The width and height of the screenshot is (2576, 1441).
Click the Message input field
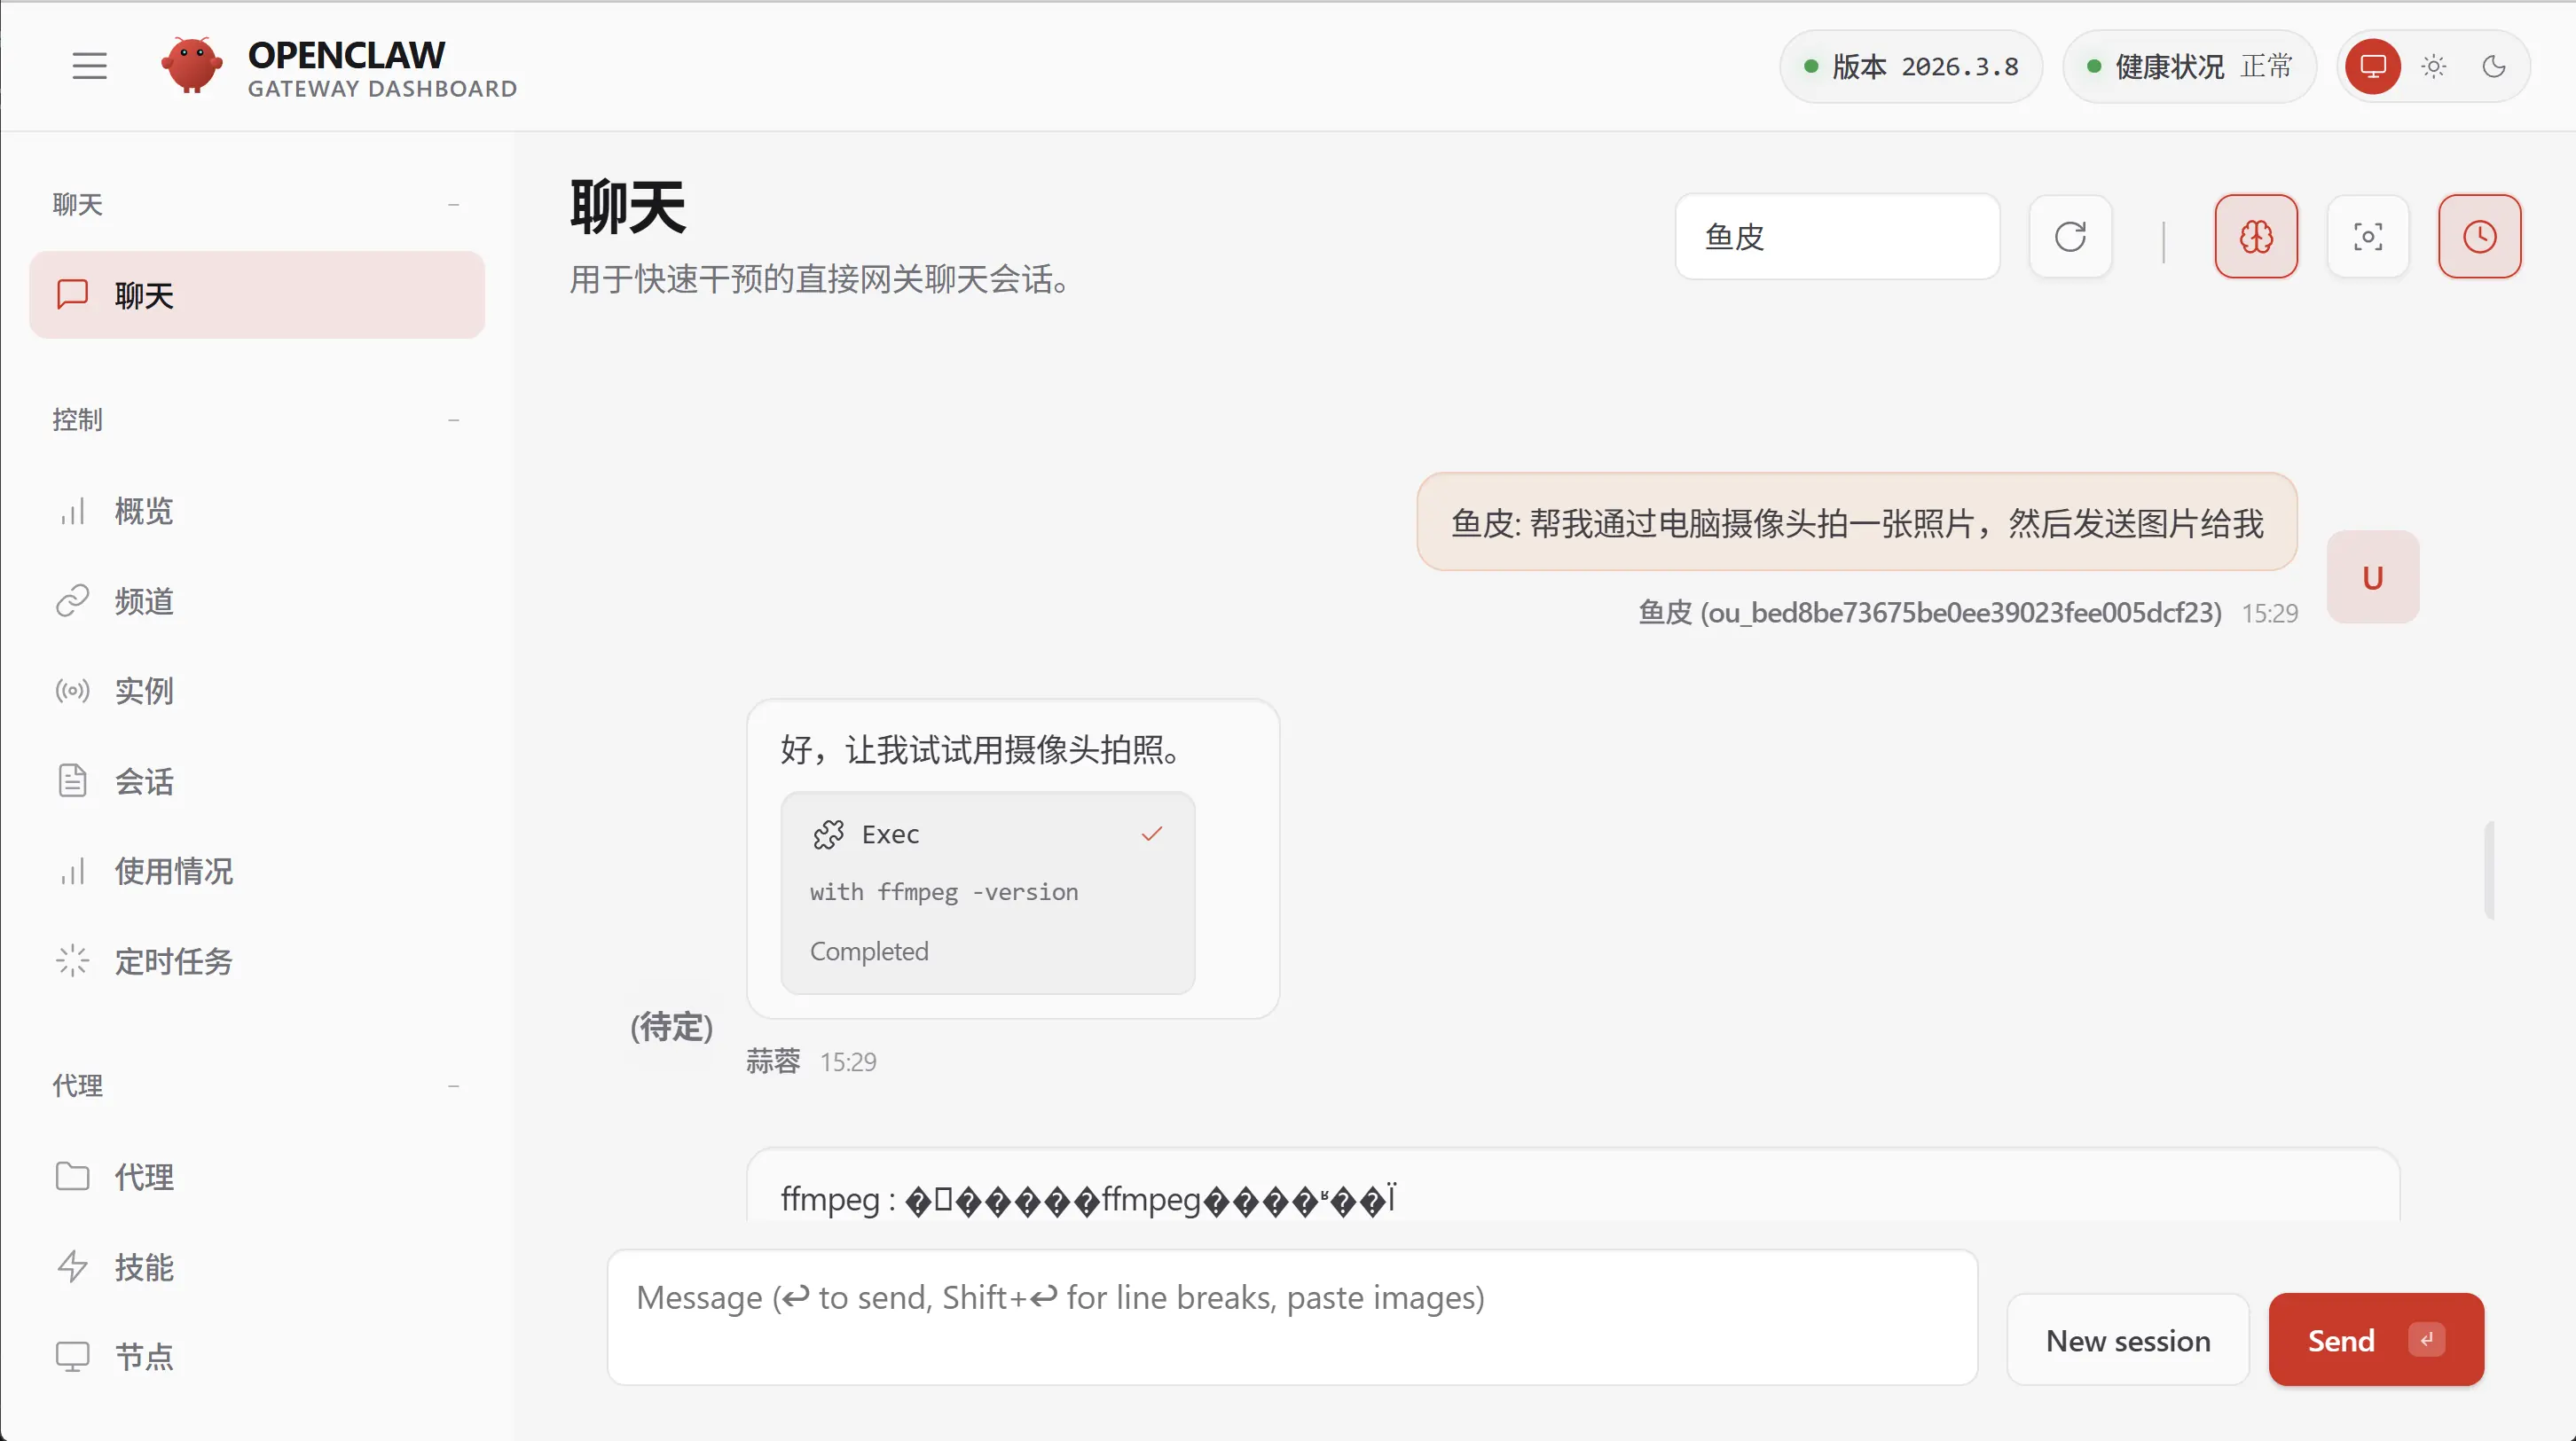pos(1291,1316)
